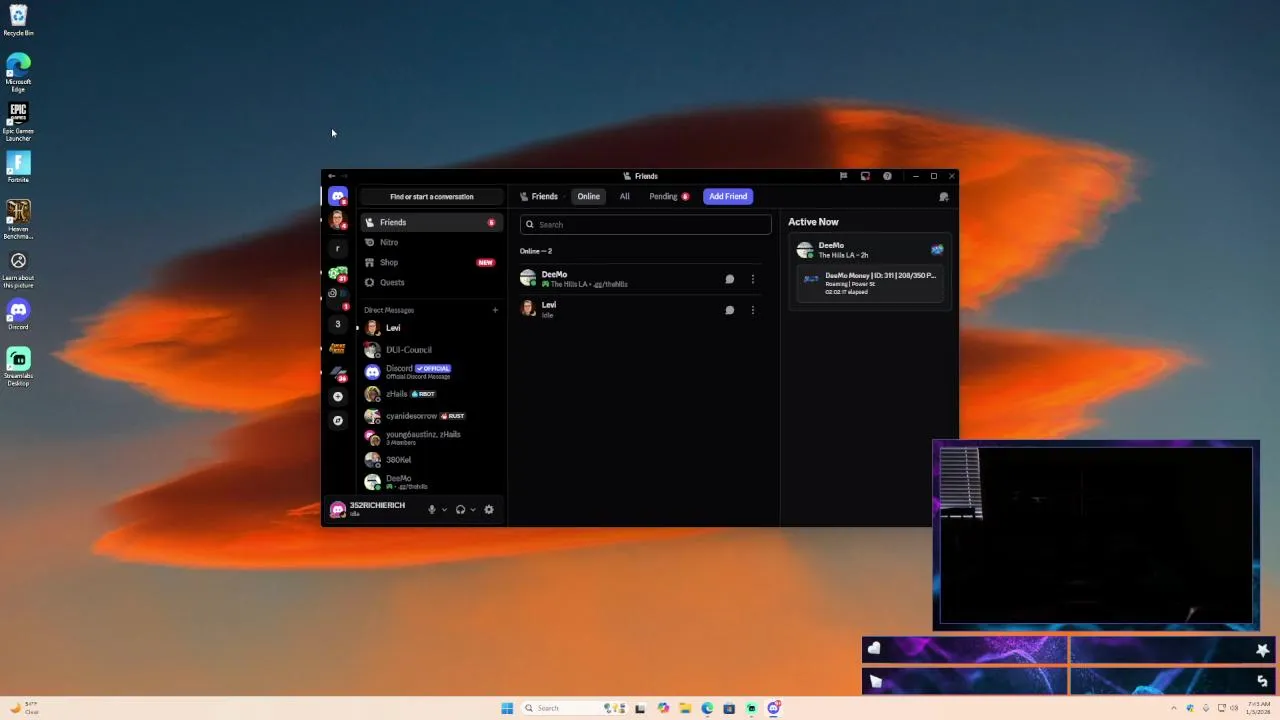The image size is (1280, 720).
Task: Open DeeMo direct message in sidebar
Action: point(431,482)
